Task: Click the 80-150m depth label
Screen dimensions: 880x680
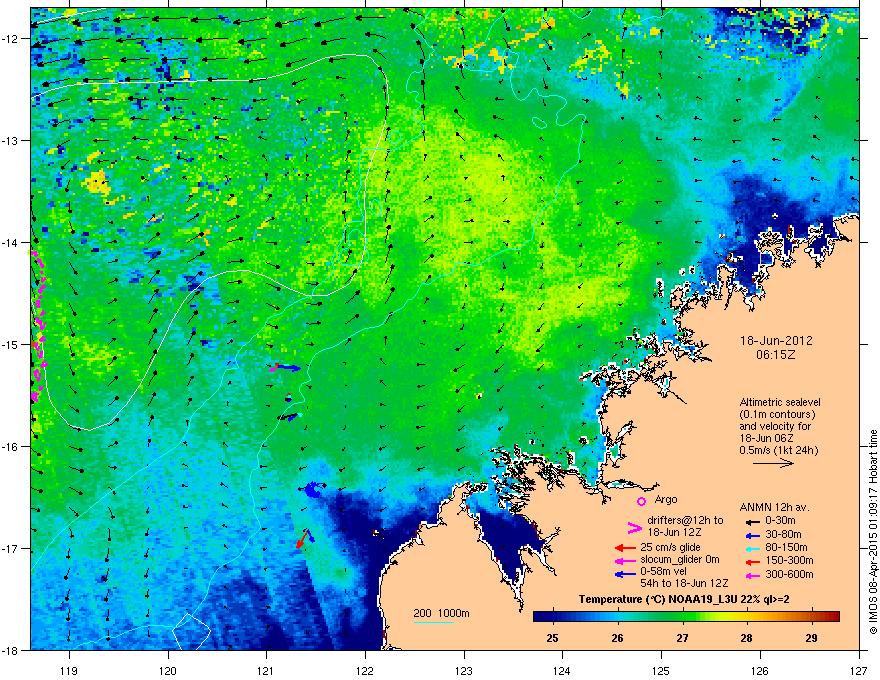Action: click(786, 548)
